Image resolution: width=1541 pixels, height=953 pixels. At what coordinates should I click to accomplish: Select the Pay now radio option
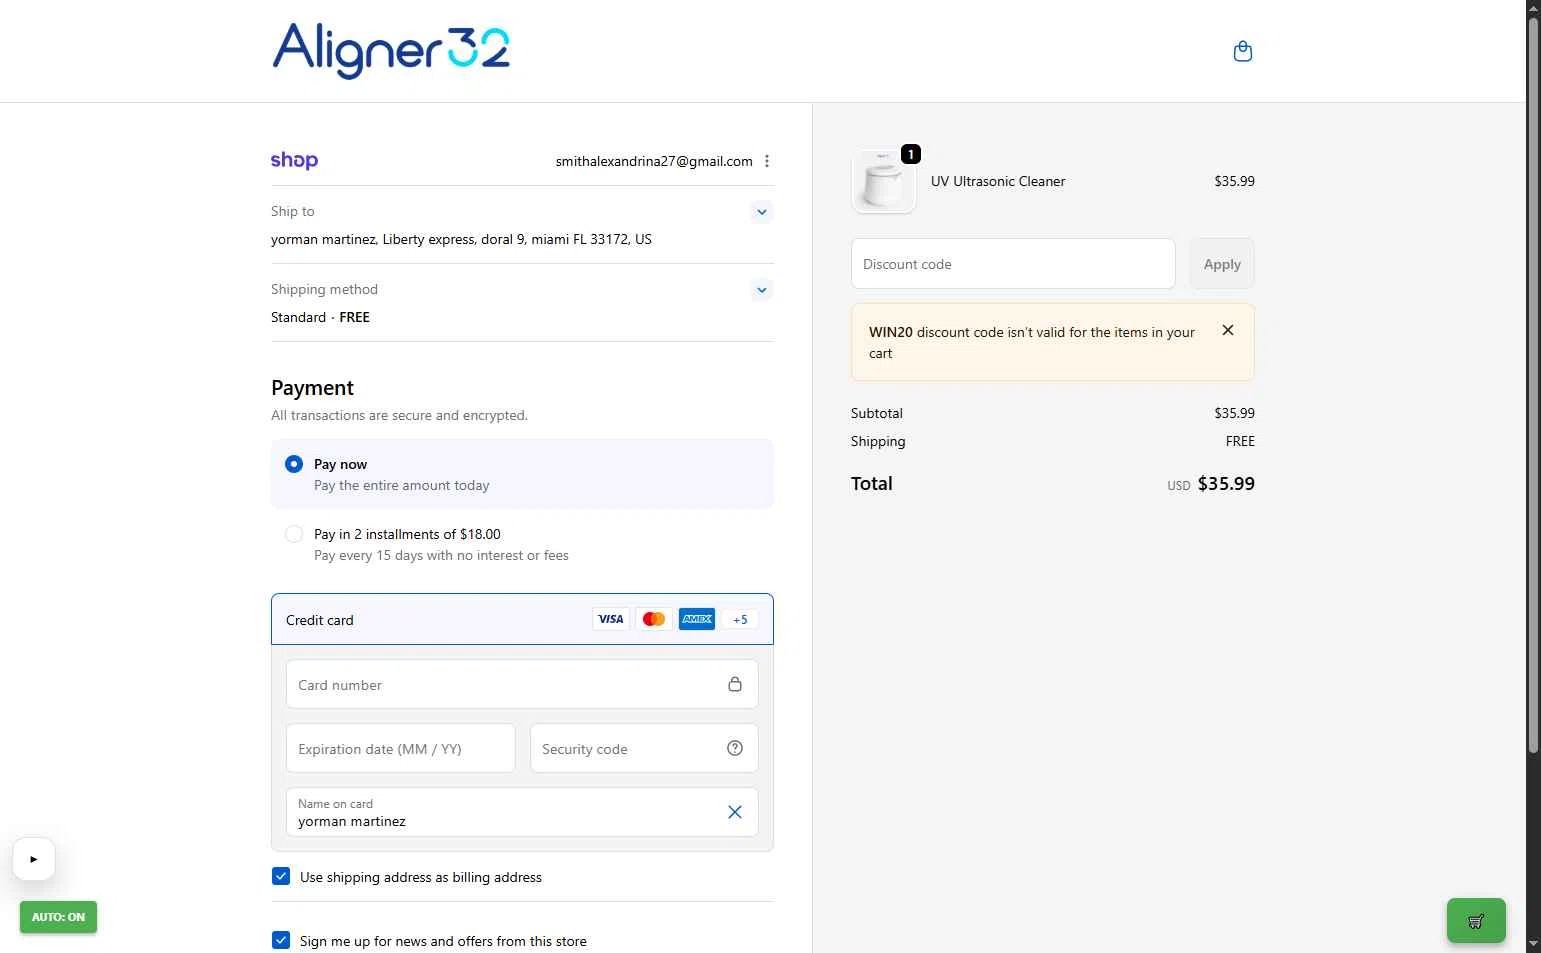click(294, 464)
